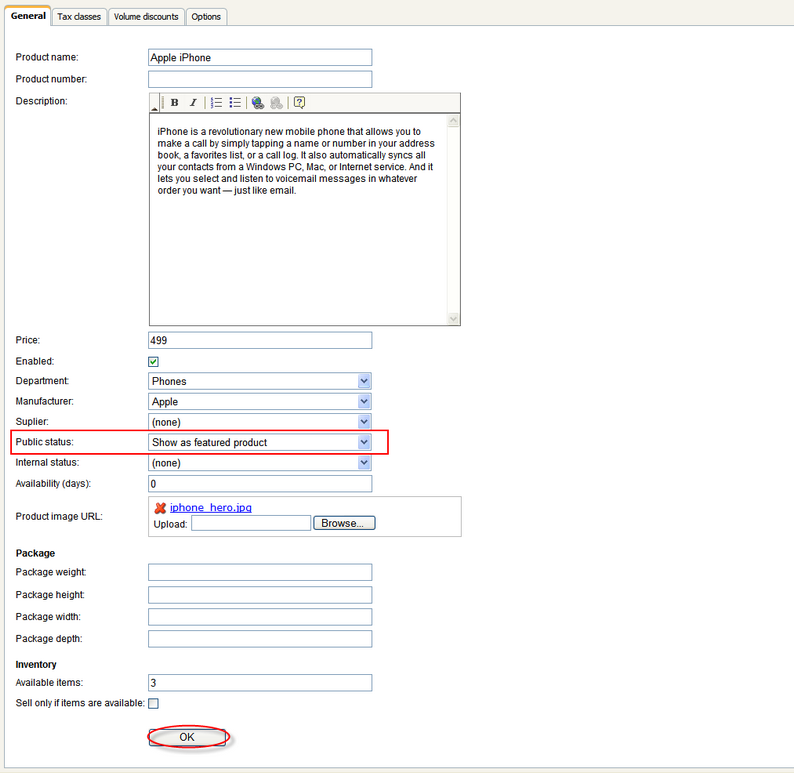Screen dimensions: 794x773
Task: Open the editor help icon
Action: pyautogui.click(x=299, y=103)
